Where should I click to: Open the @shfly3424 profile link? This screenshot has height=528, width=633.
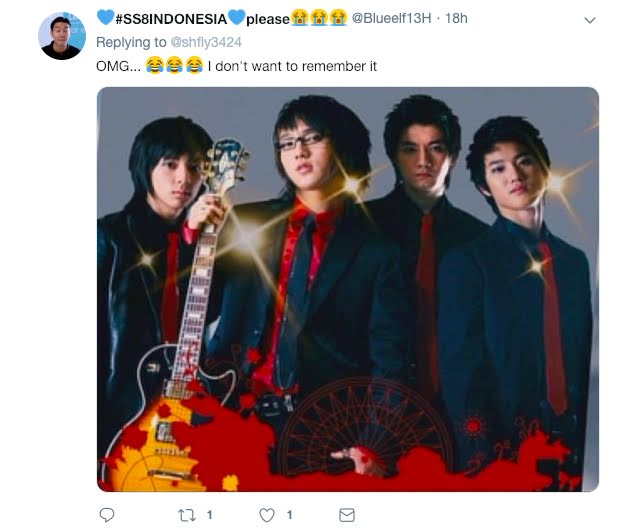[x=206, y=42]
